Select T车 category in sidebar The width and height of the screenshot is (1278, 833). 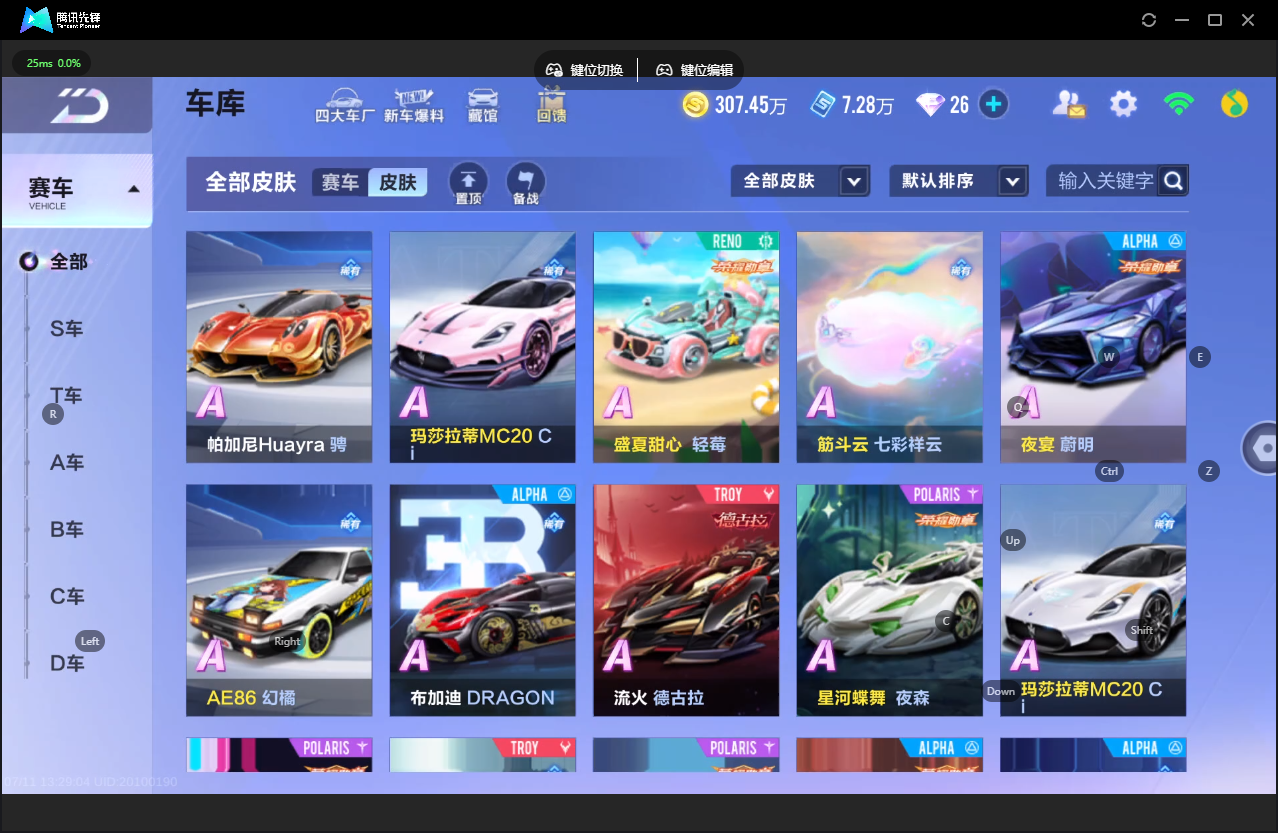click(66, 395)
